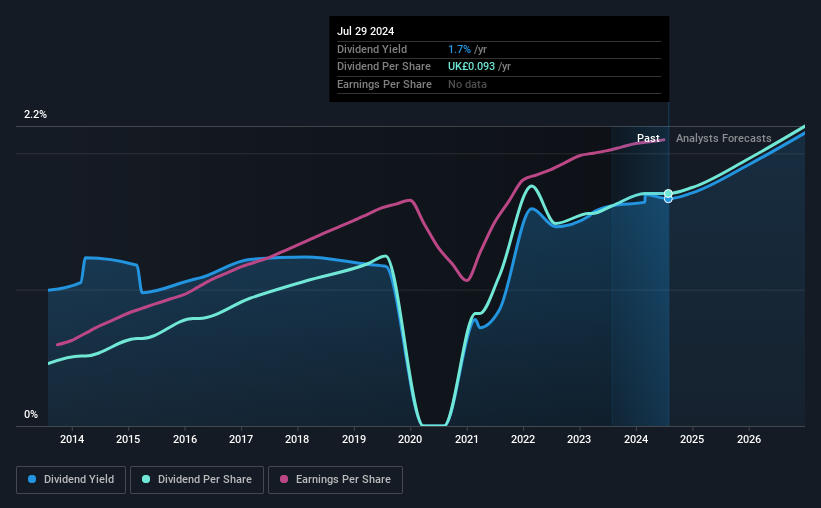The image size is (821, 508).
Task: Click the tooltip Earnings Per Share label
Action: [x=384, y=84]
